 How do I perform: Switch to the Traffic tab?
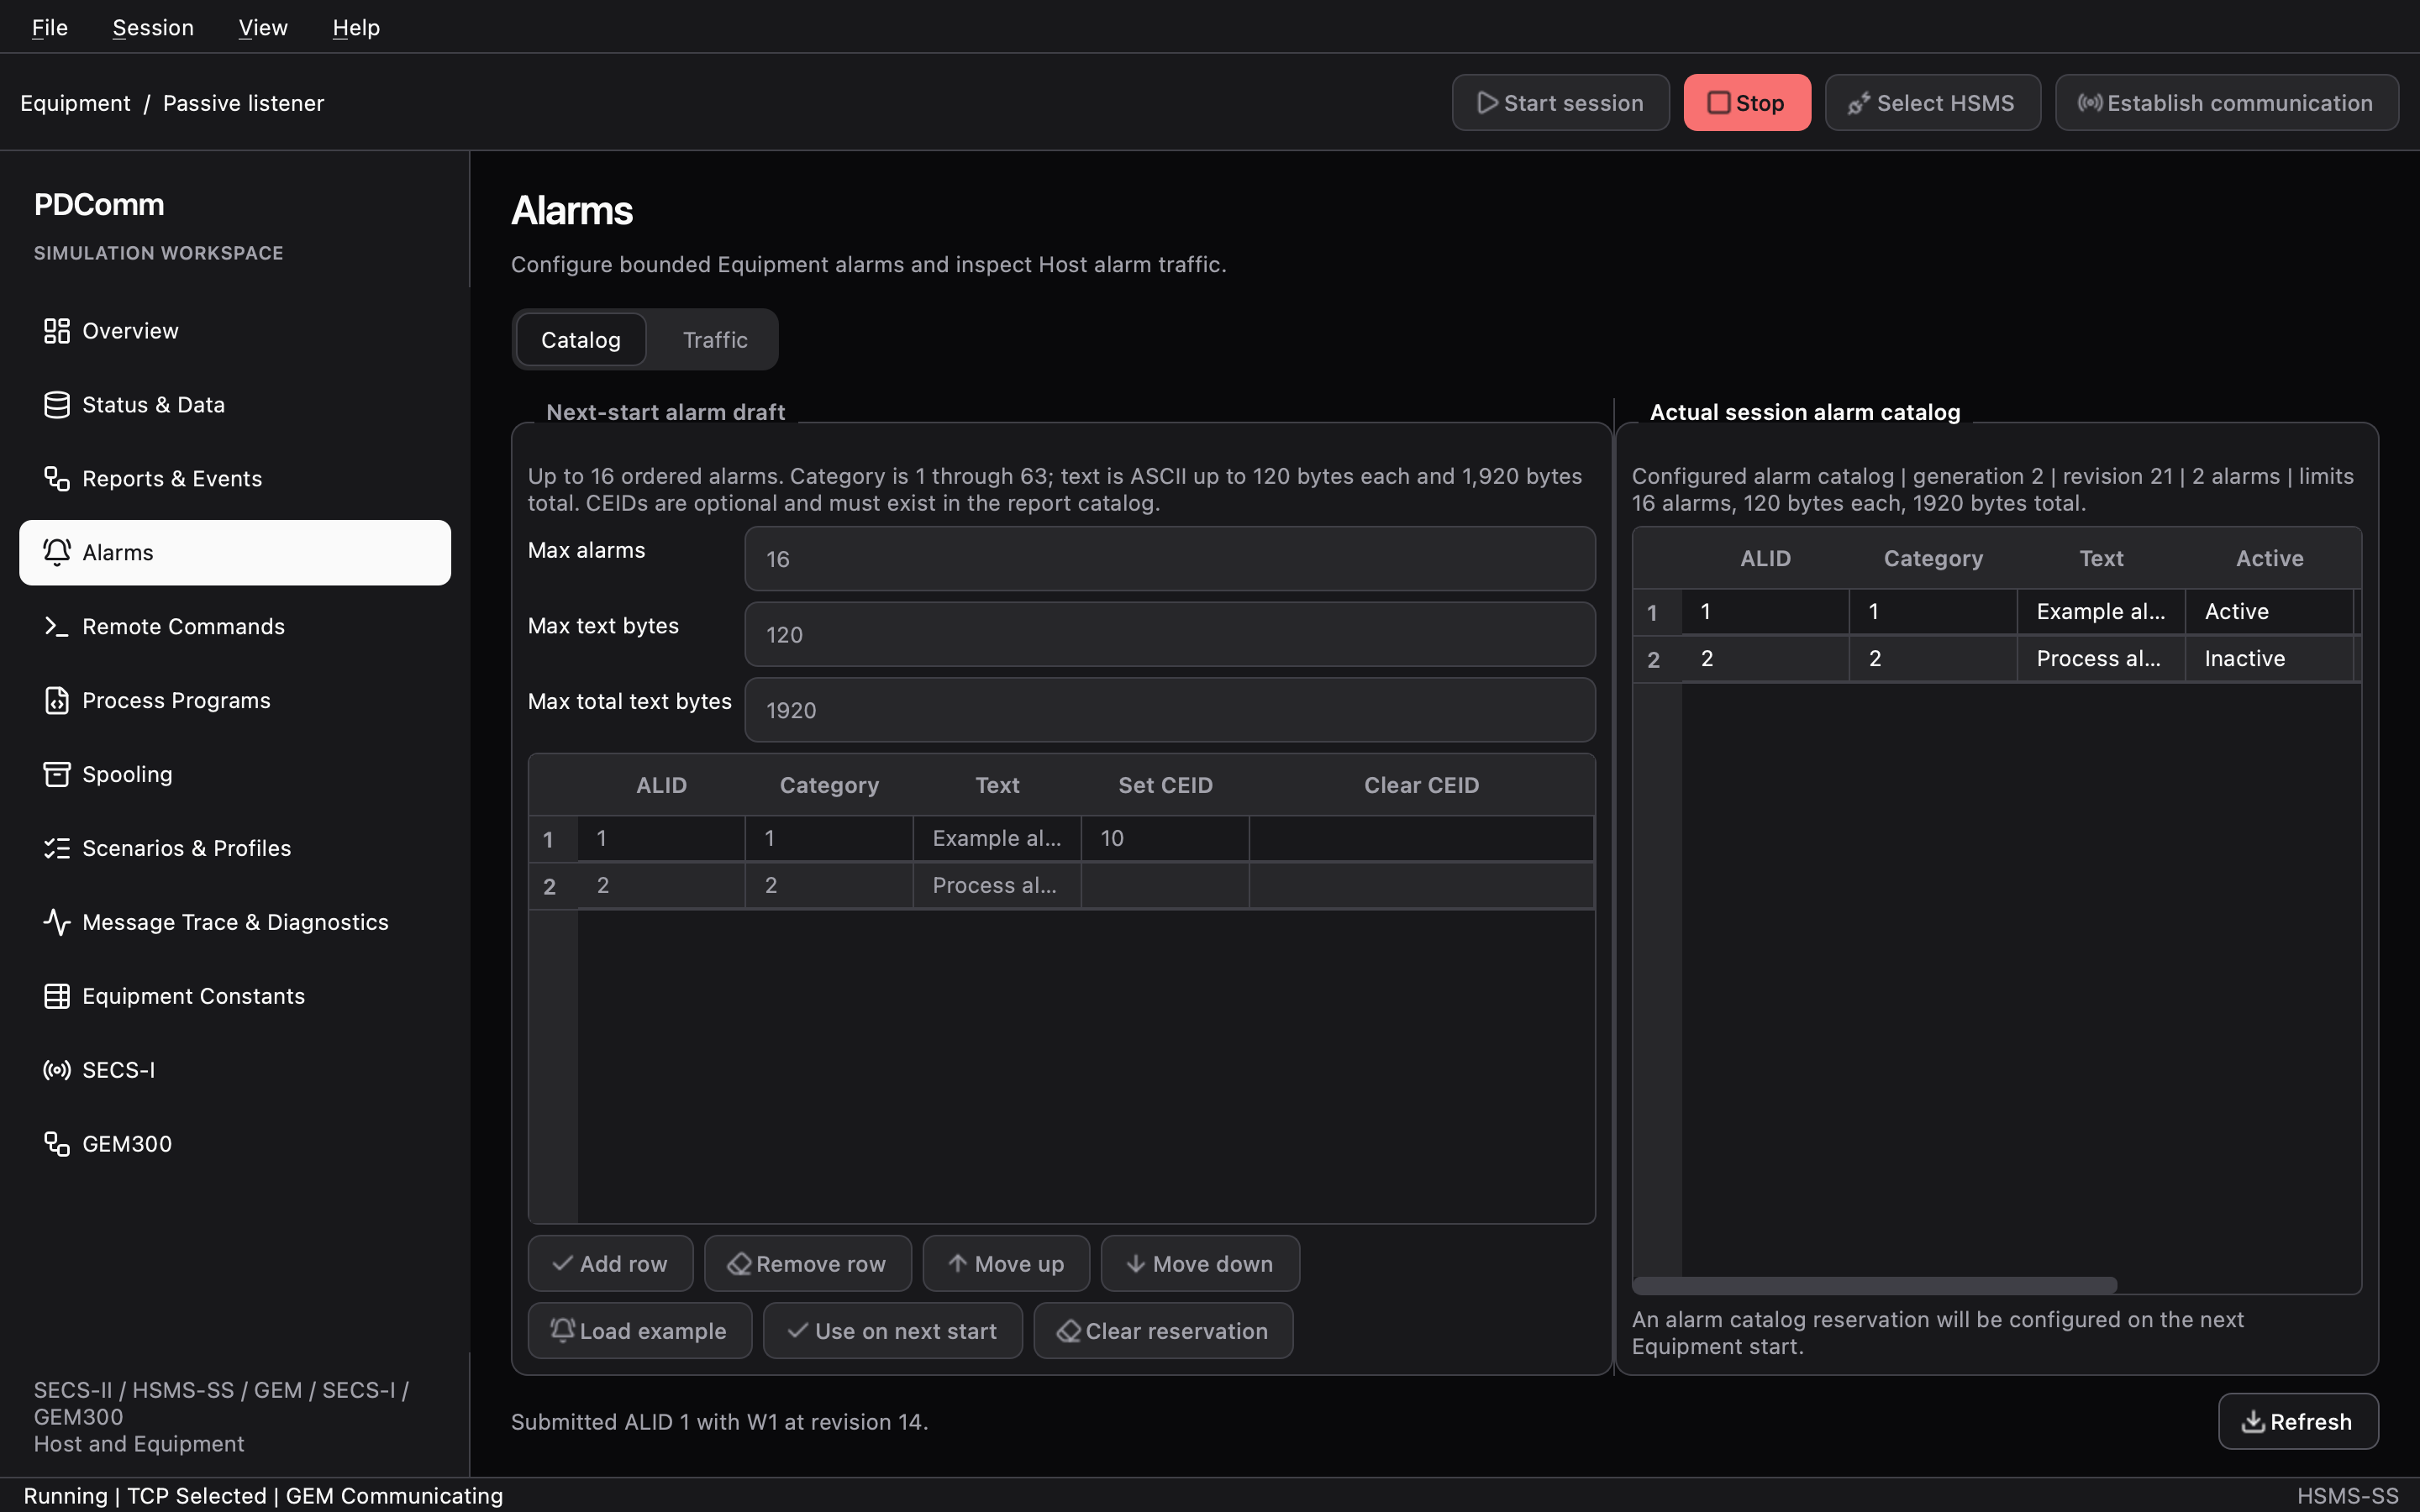click(715, 340)
